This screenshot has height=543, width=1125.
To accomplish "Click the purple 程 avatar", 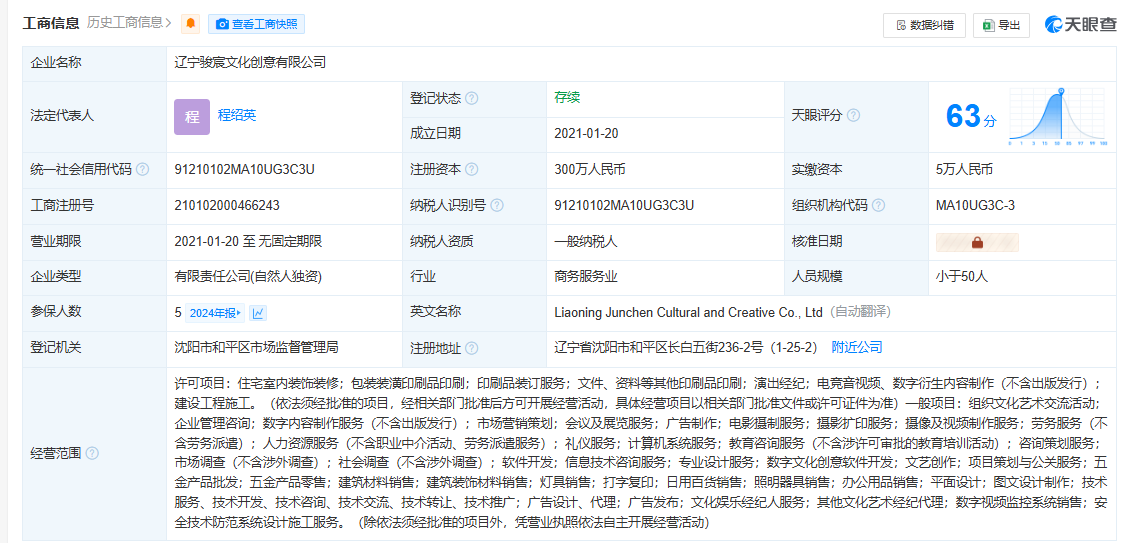I will click(192, 117).
